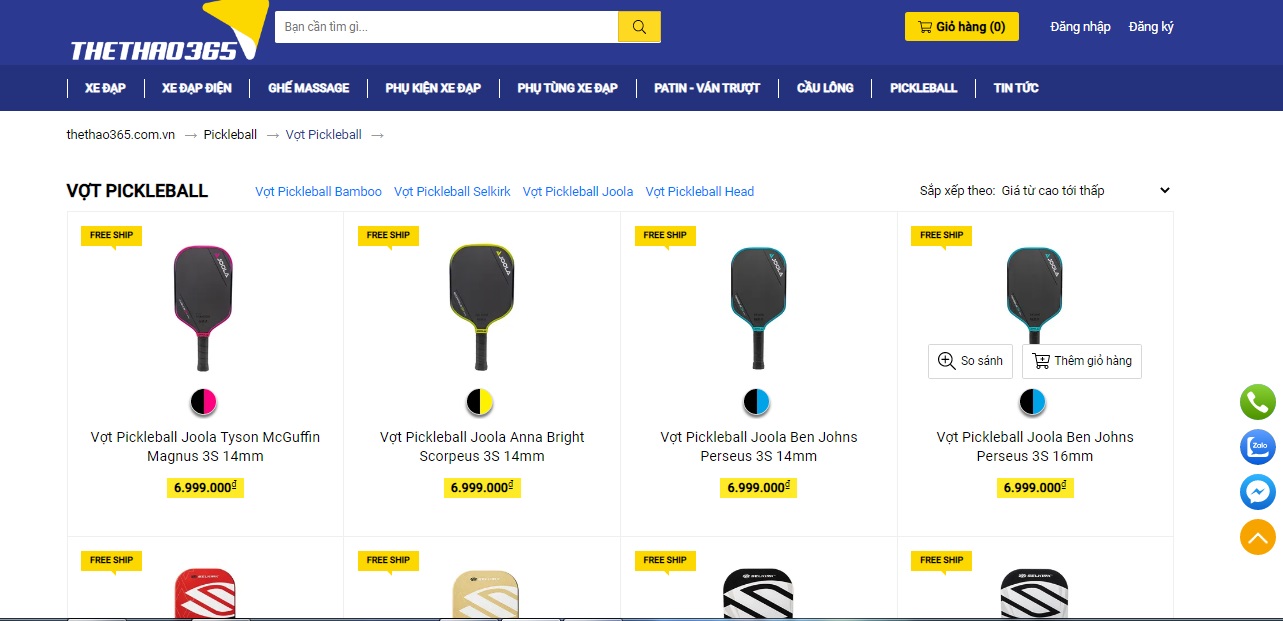This screenshot has height=621, width=1283.
Task: Click the orange back-to-top arrow
Action: click(x=1258, y=537)
